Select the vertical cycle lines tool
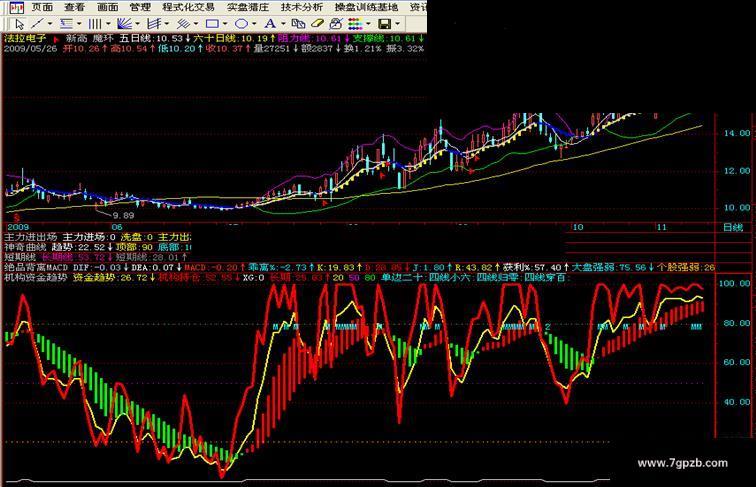 pyautogui.click(x=95, y=24)
